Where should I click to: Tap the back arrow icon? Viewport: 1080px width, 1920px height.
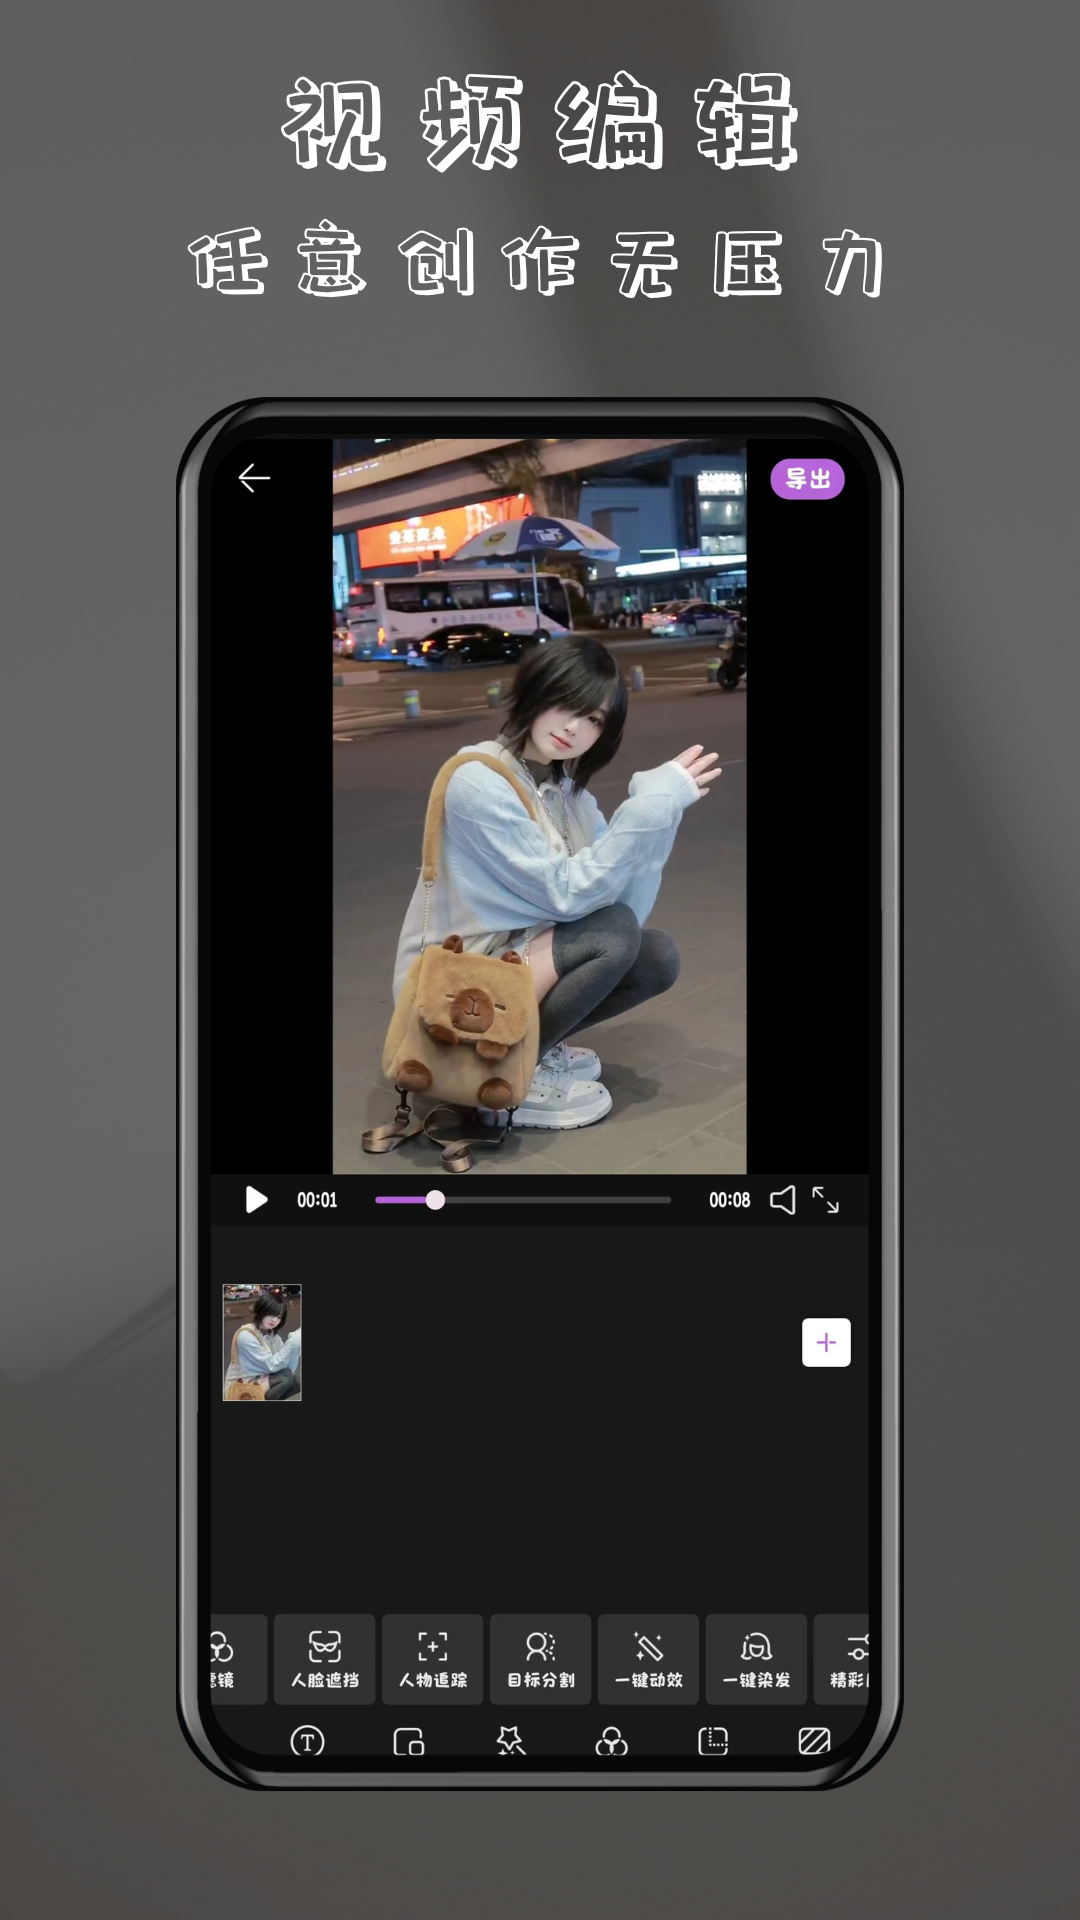pyautogui.click(x=254, y=478)
